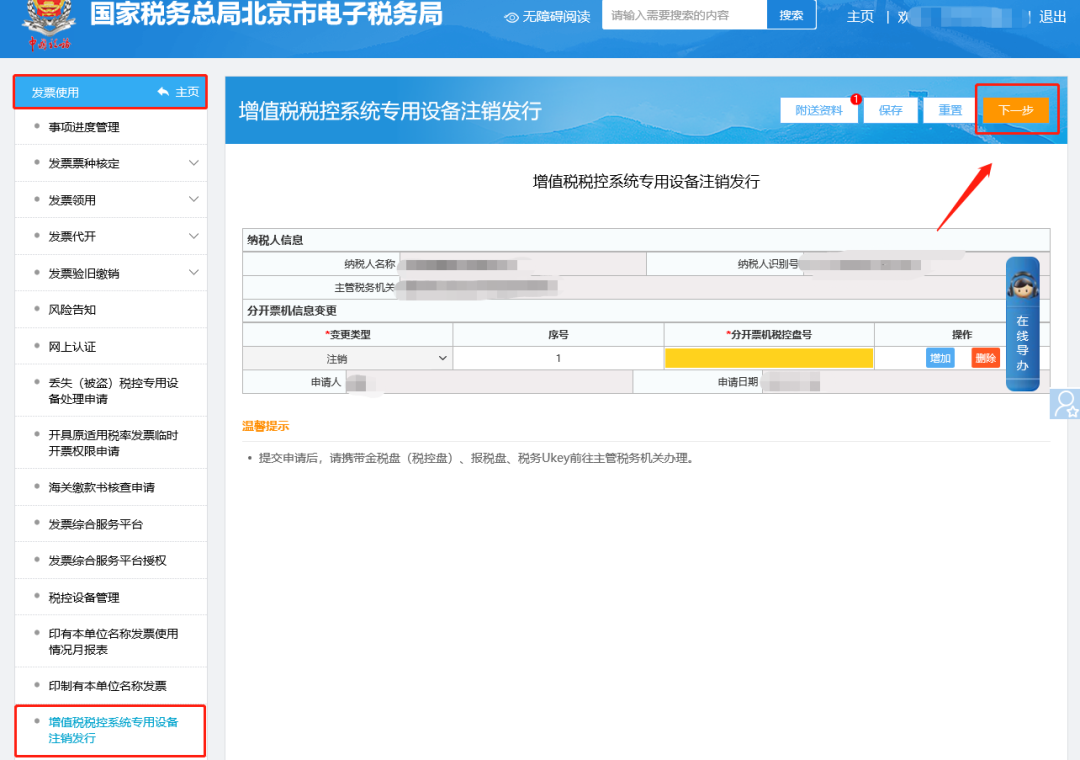Click the user star icon at right edge
The height and width of the screenshot is (760, 1080).
pos(1065,404)
